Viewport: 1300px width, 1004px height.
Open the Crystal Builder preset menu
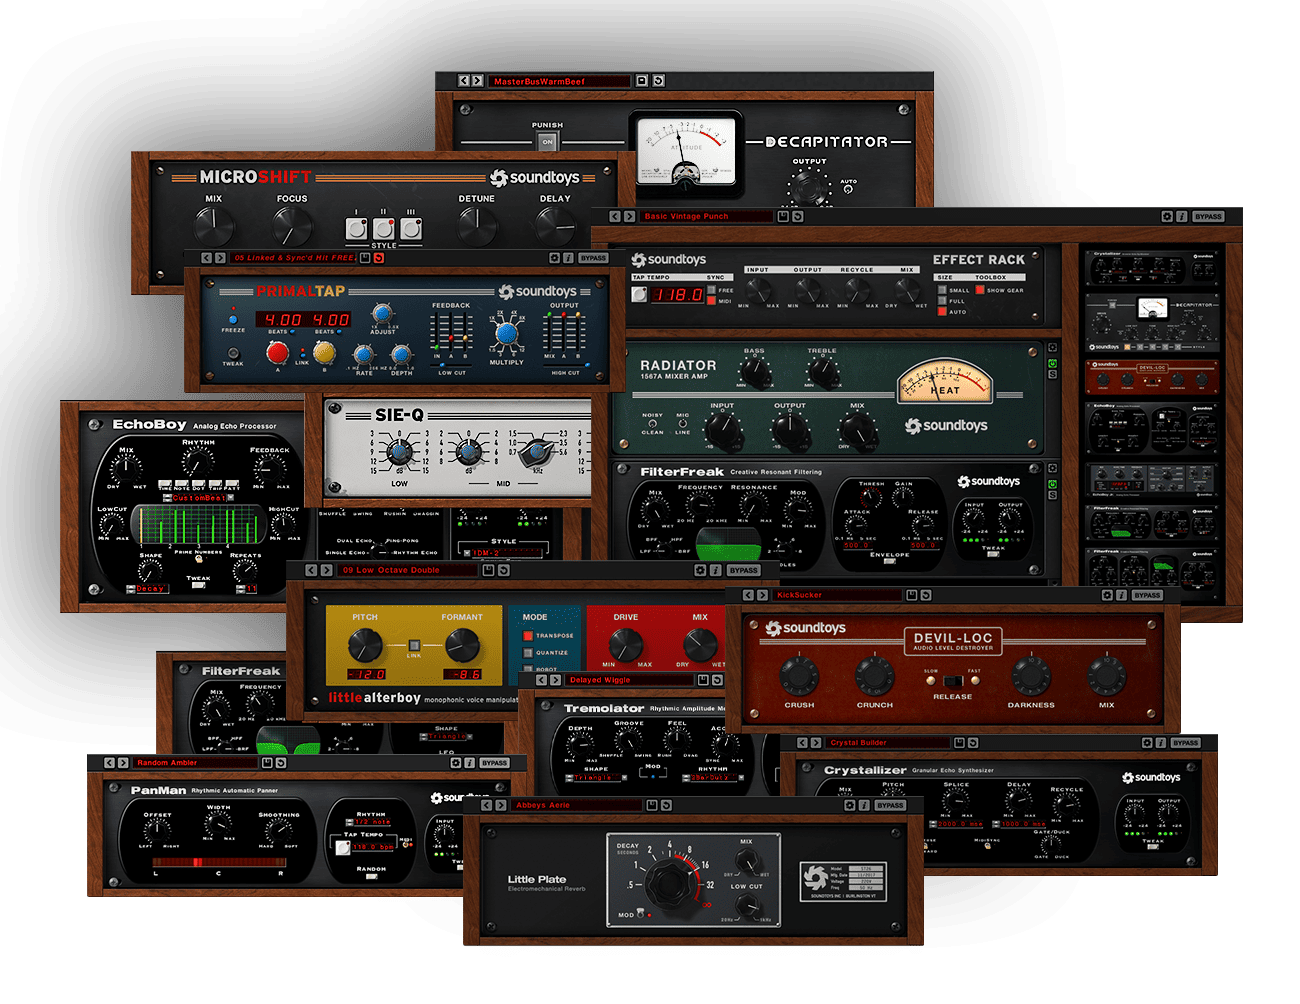[x=888, y=743]
